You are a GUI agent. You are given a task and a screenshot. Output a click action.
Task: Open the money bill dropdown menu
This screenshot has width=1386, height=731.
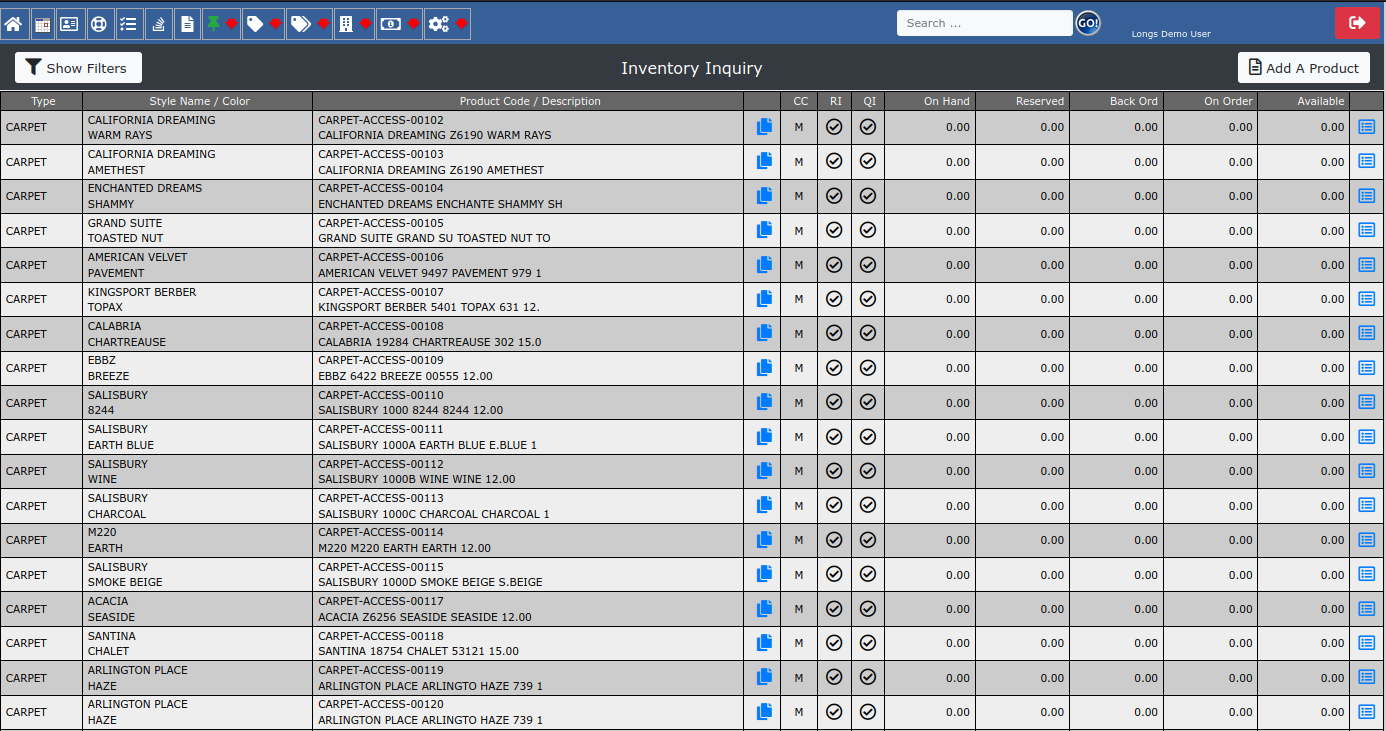399,24
